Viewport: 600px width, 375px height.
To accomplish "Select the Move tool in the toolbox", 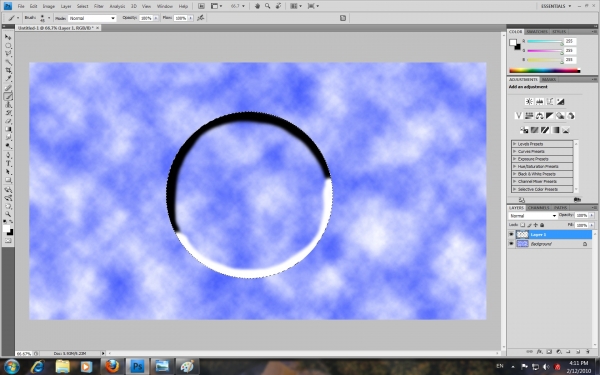I will tap(8, 37).
